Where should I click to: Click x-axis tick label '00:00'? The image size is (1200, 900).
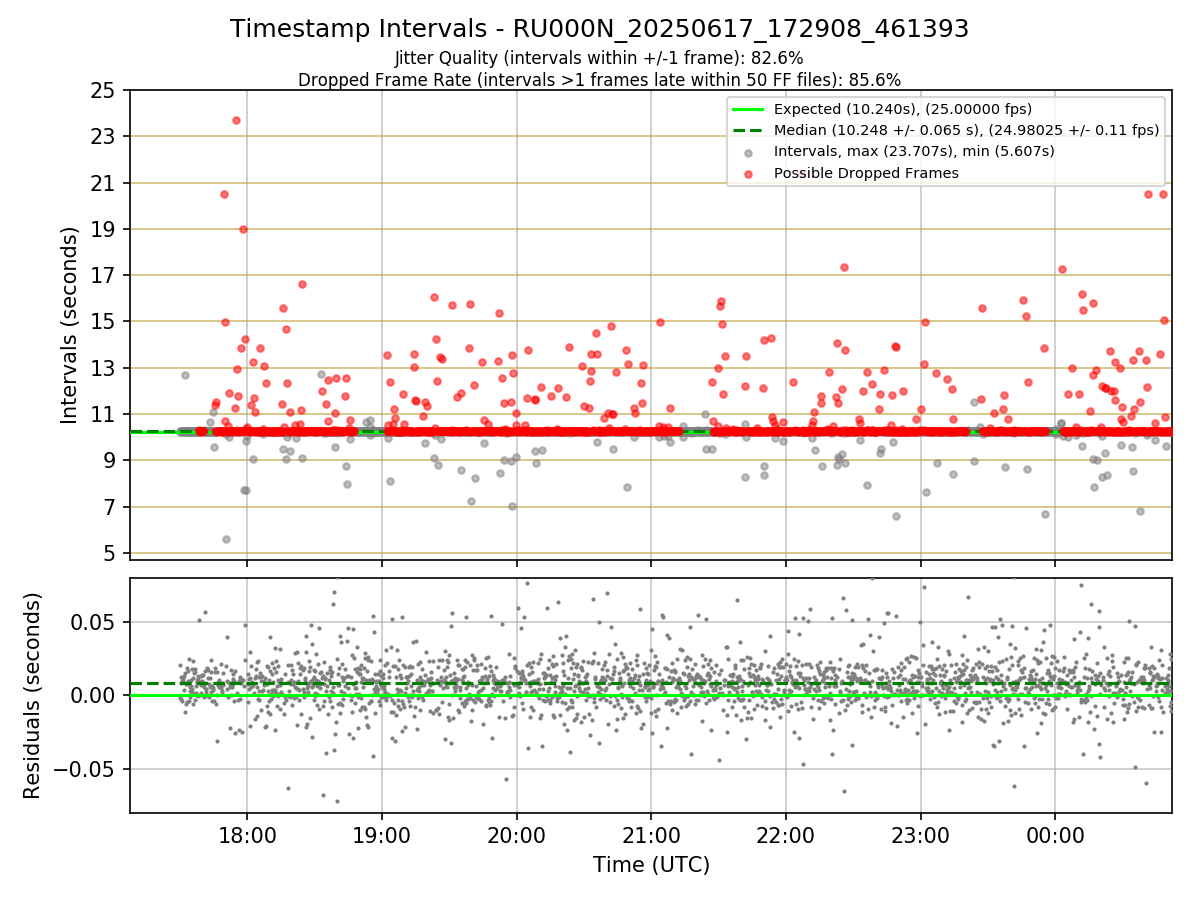click(1055, 836)
